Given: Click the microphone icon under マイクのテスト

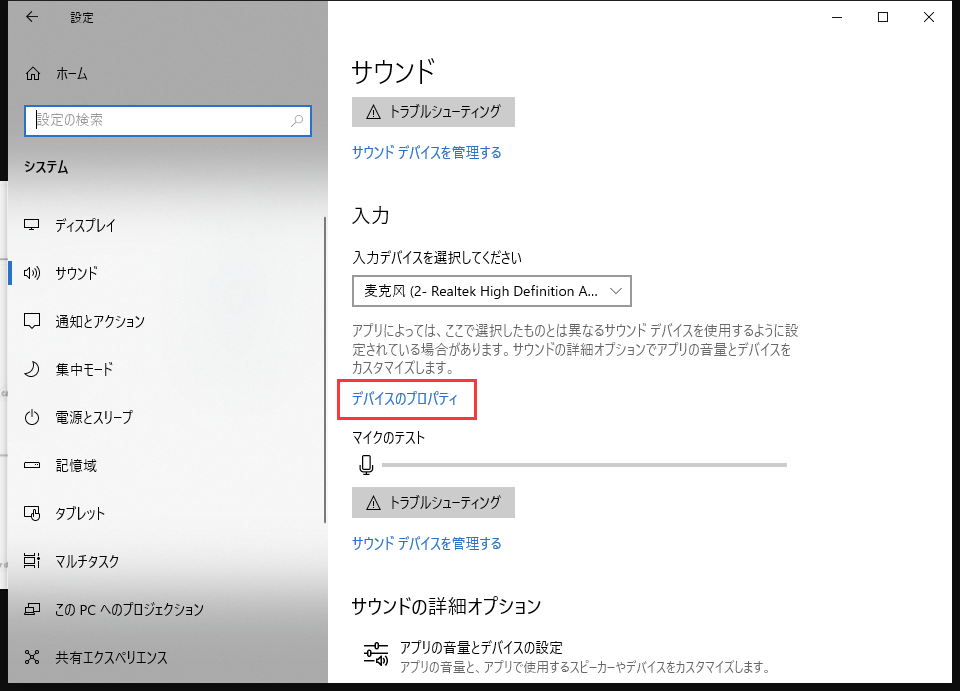Looking at the screenshot, I should 366,464.
